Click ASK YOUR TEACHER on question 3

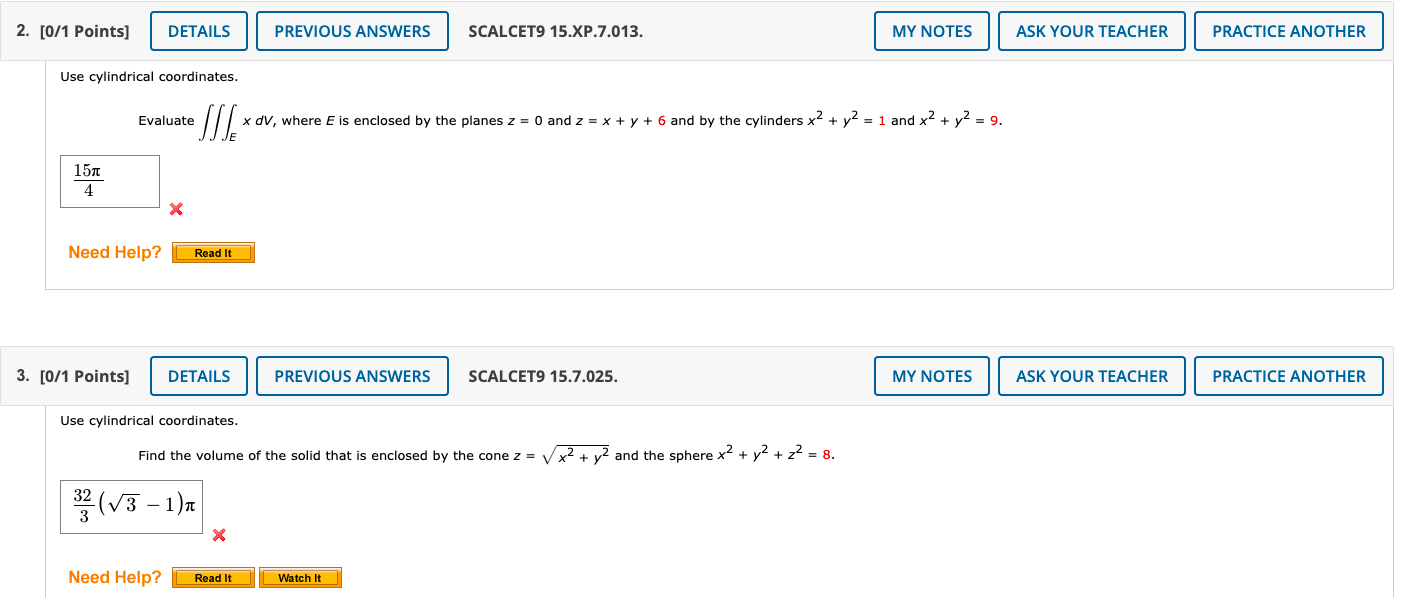[1091, 376]
